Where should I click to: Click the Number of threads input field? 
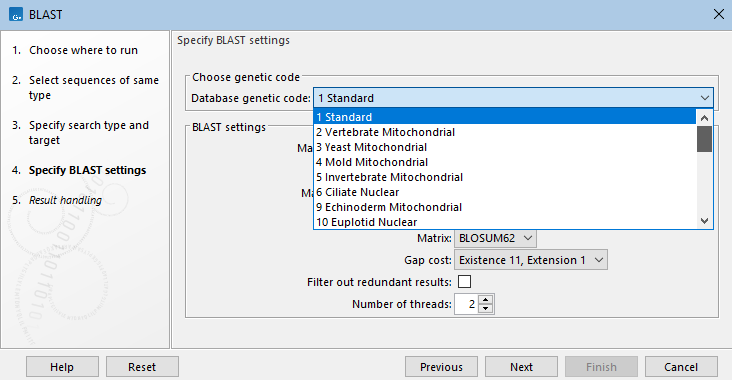pyautogui.click(x=467, y=304)
